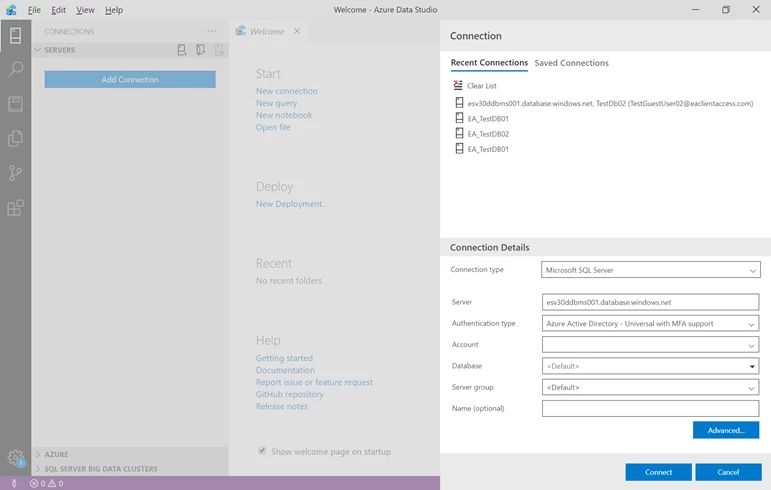This screenshot has width=771, height=490.
Task: Click the Show Active Connections icon
Action: tap(219, 50)
